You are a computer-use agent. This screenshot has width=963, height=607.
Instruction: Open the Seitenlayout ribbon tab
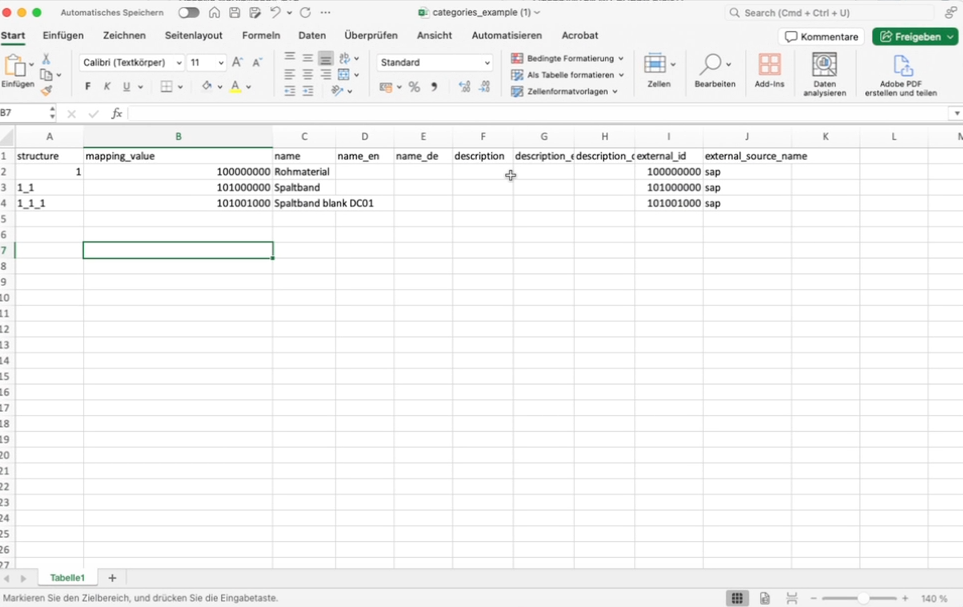(193, 36)
